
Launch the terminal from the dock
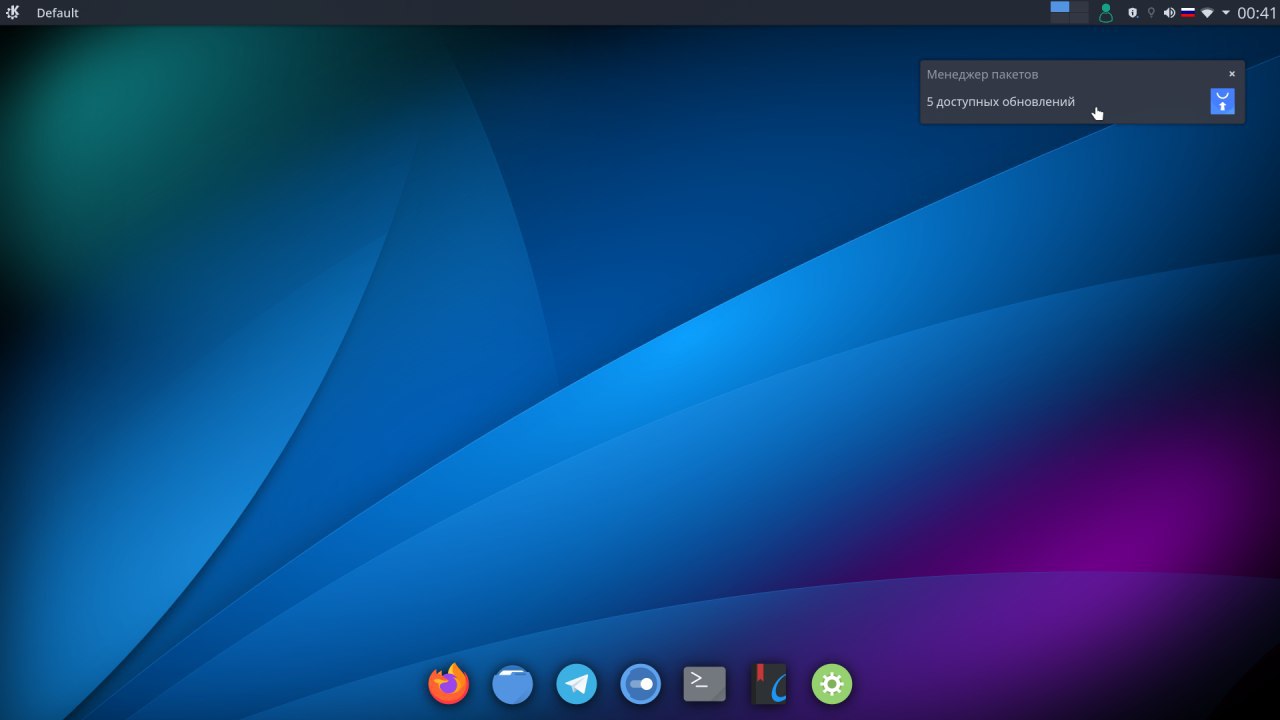click(x=704, y=684)
